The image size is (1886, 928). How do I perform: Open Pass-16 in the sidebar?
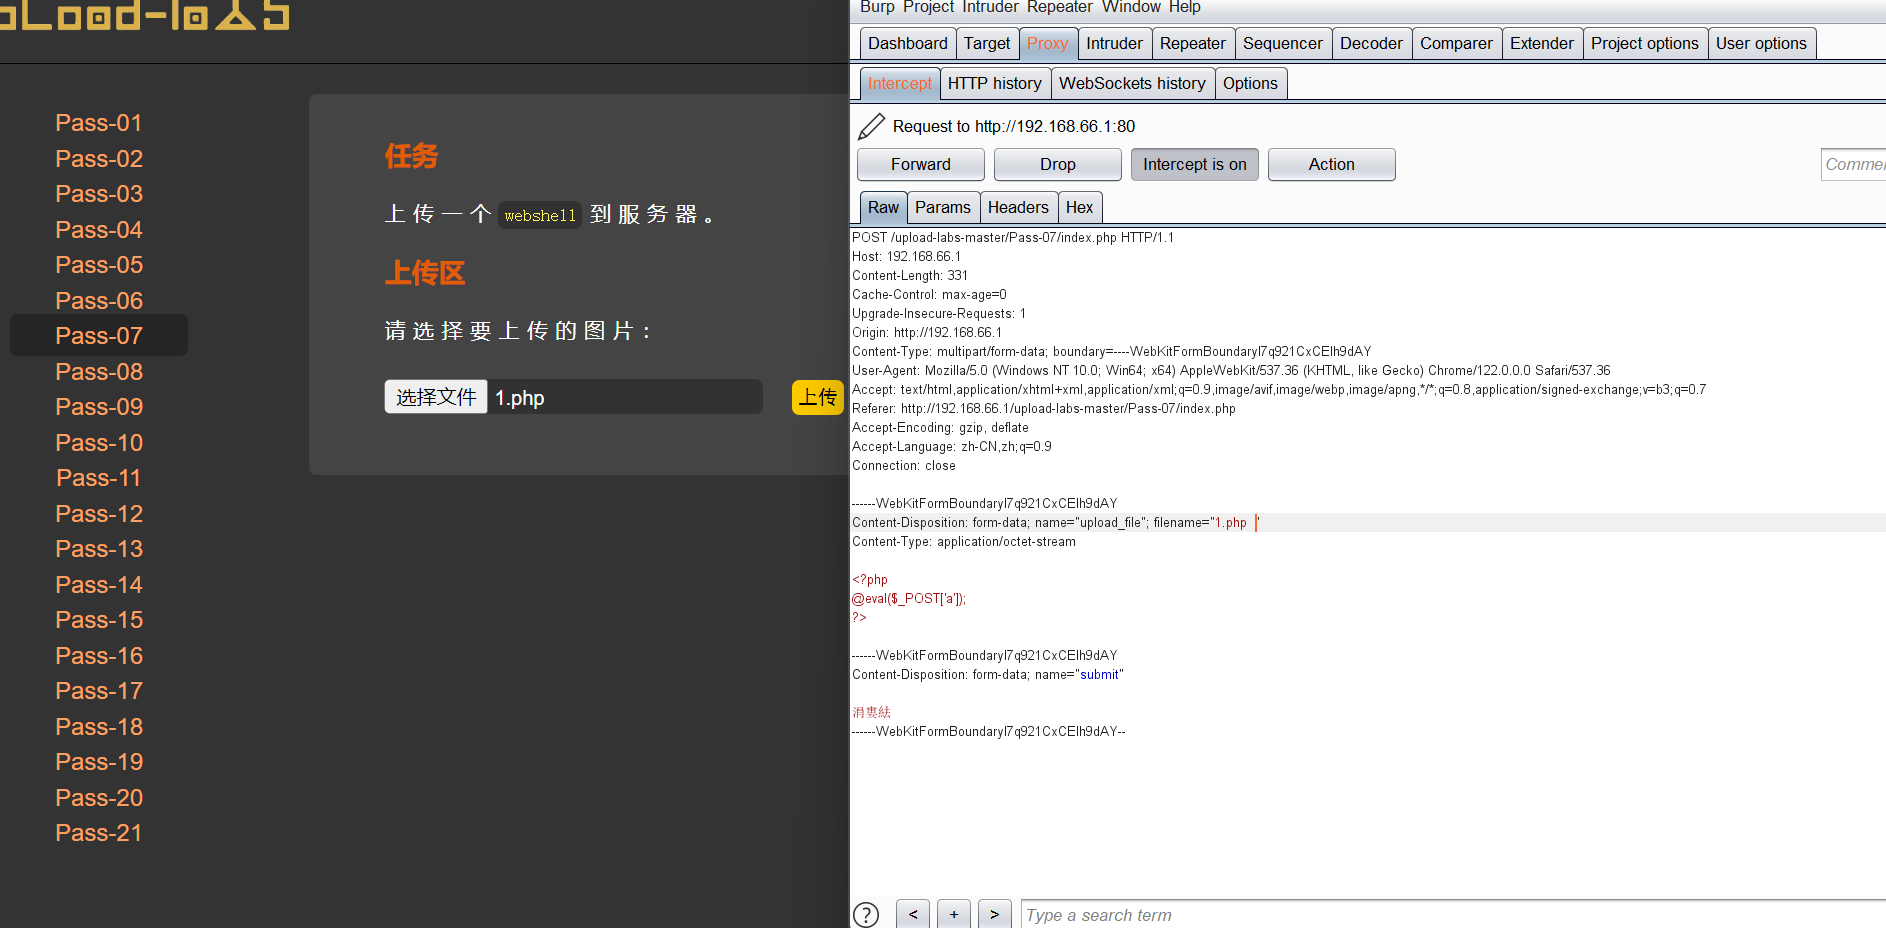(x=99, y=656)
